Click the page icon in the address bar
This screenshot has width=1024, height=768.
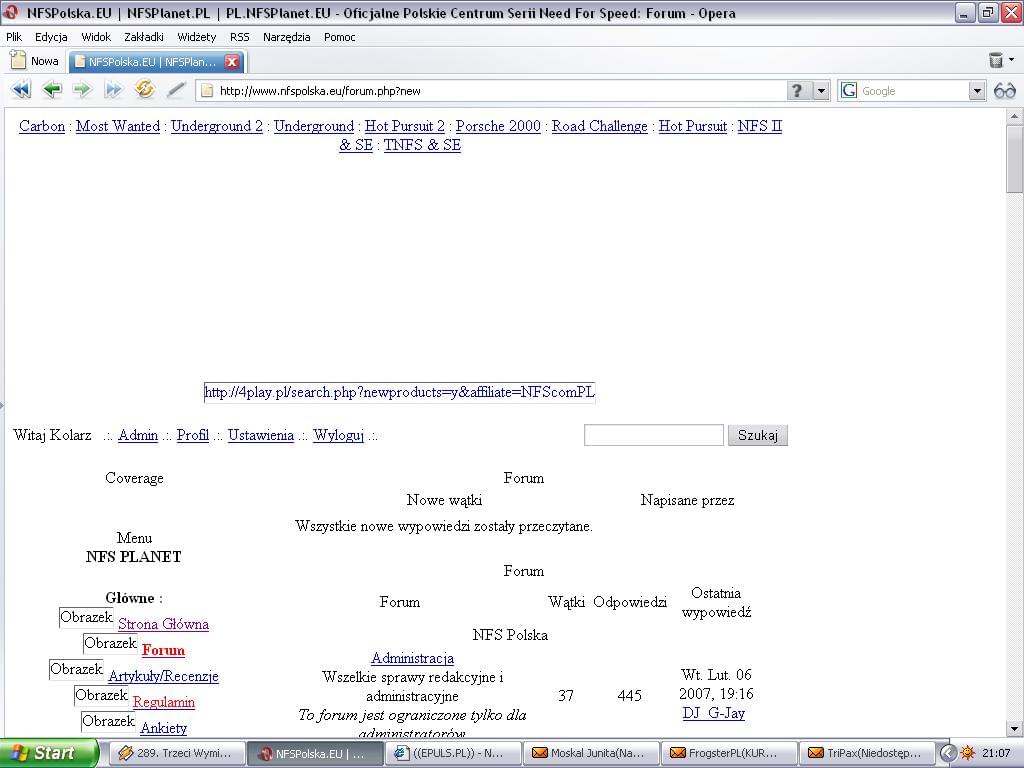coord(207,91)
